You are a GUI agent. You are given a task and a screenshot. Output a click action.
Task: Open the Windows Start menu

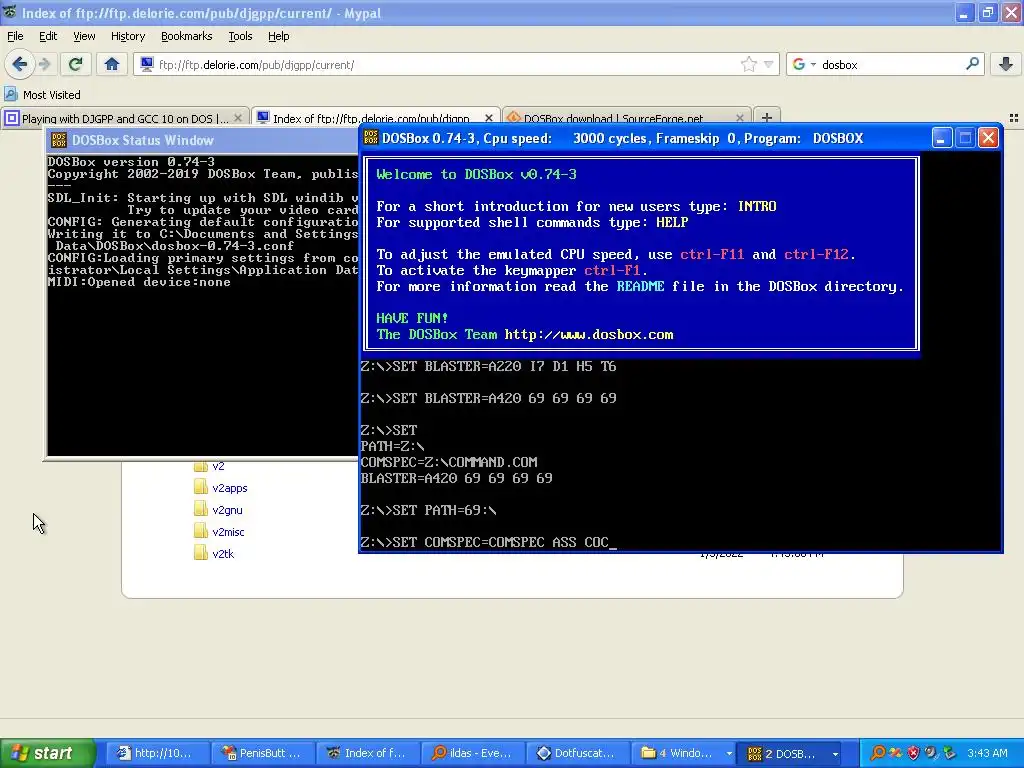click(47, 753)
